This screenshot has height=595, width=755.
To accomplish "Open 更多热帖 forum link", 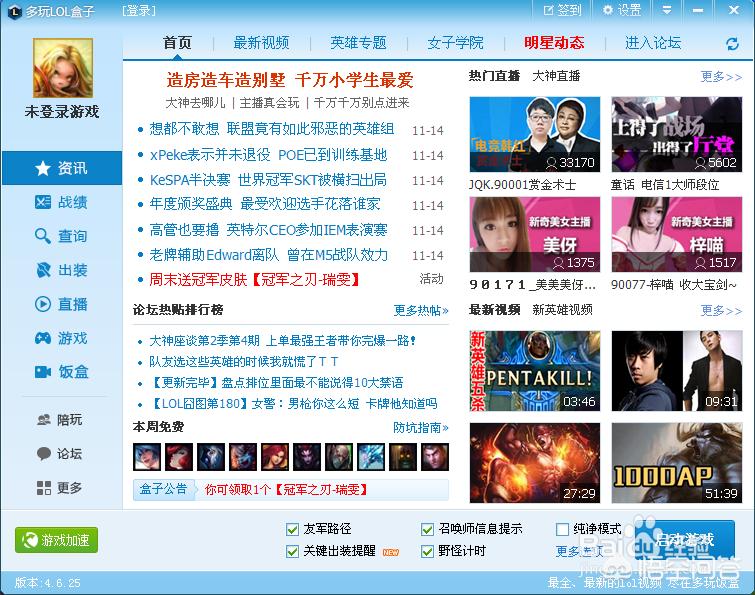I will pyautogui.click(x=421, y=310).
